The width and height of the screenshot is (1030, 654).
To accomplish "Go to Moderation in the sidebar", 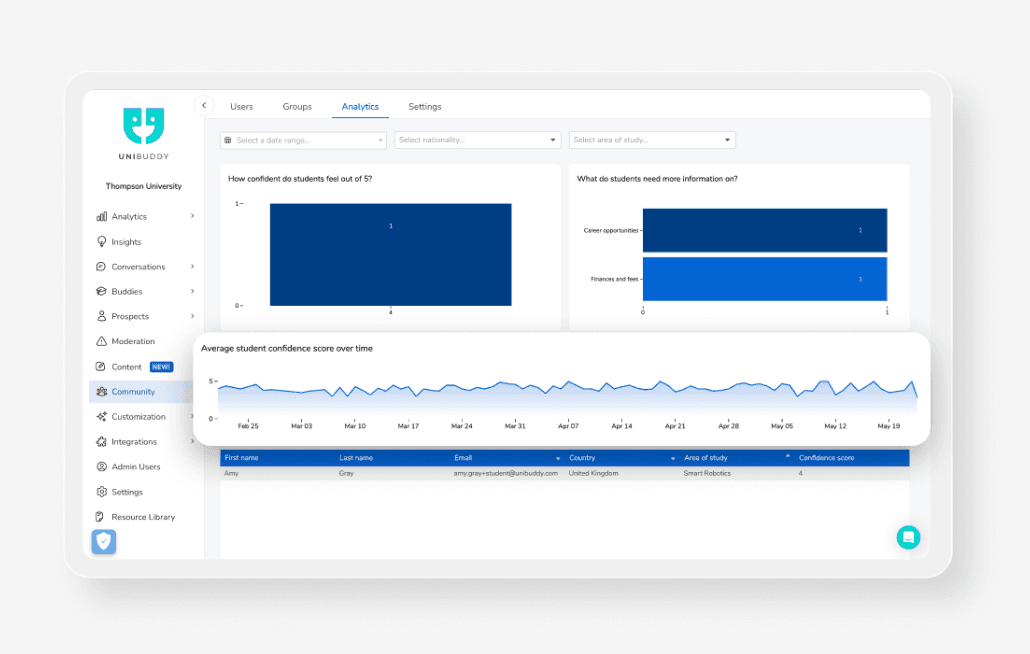I will coord(133,341).
